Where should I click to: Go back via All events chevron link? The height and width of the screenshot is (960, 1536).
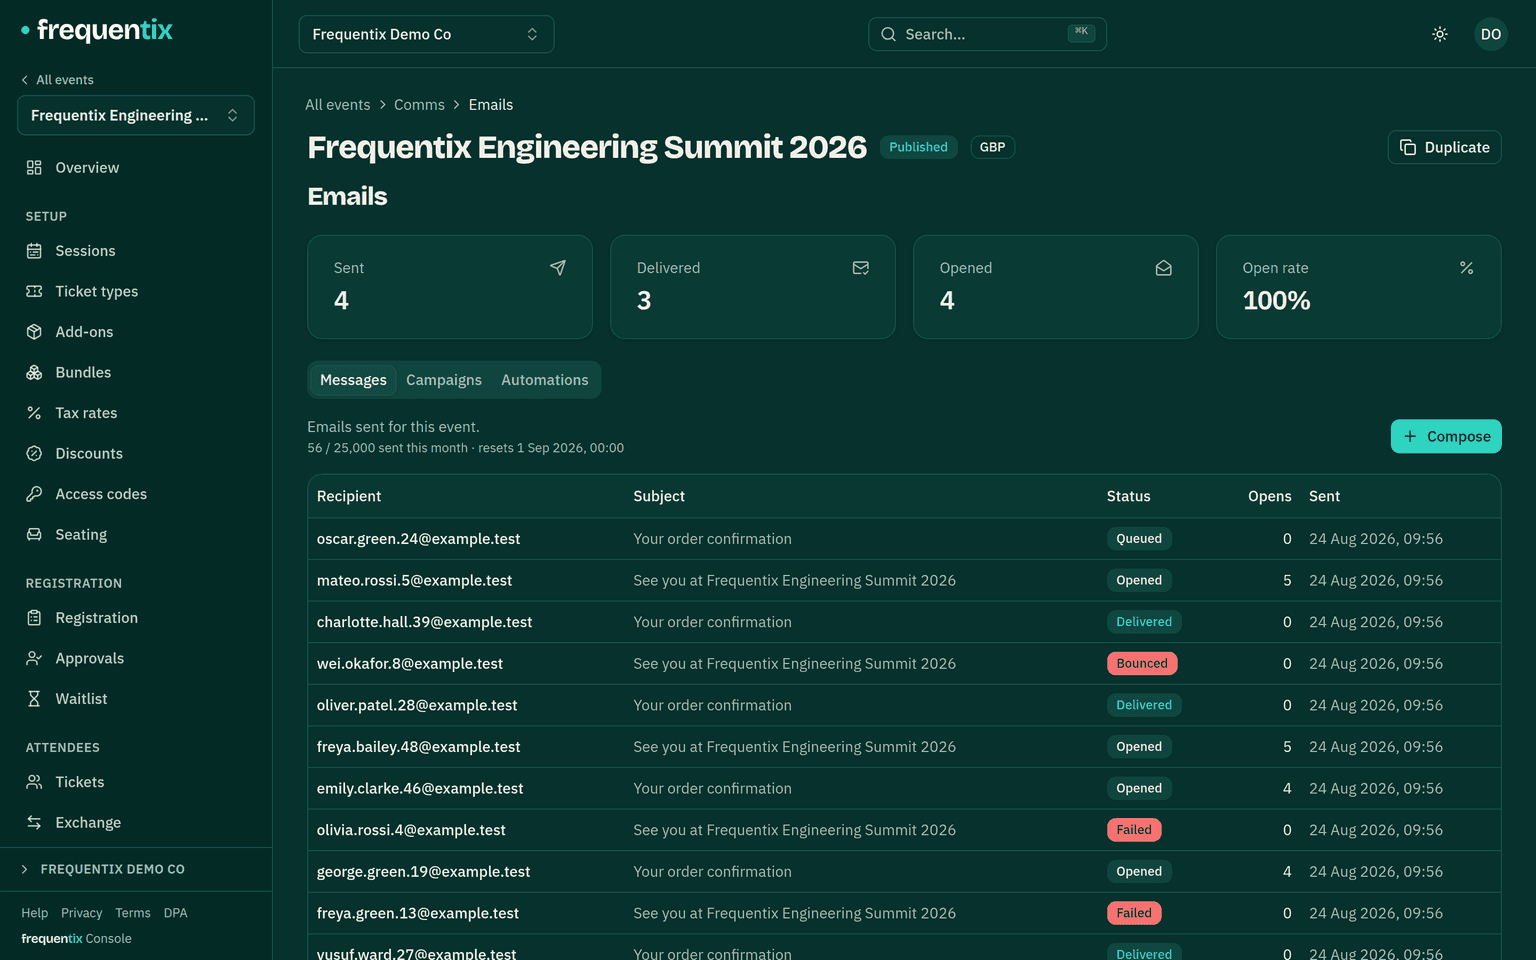pyautogui.click(x=57, y=80)
